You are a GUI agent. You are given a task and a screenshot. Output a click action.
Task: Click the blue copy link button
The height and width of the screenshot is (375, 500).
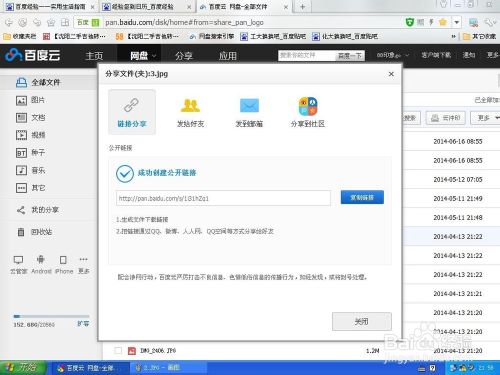tap(362, 197)
